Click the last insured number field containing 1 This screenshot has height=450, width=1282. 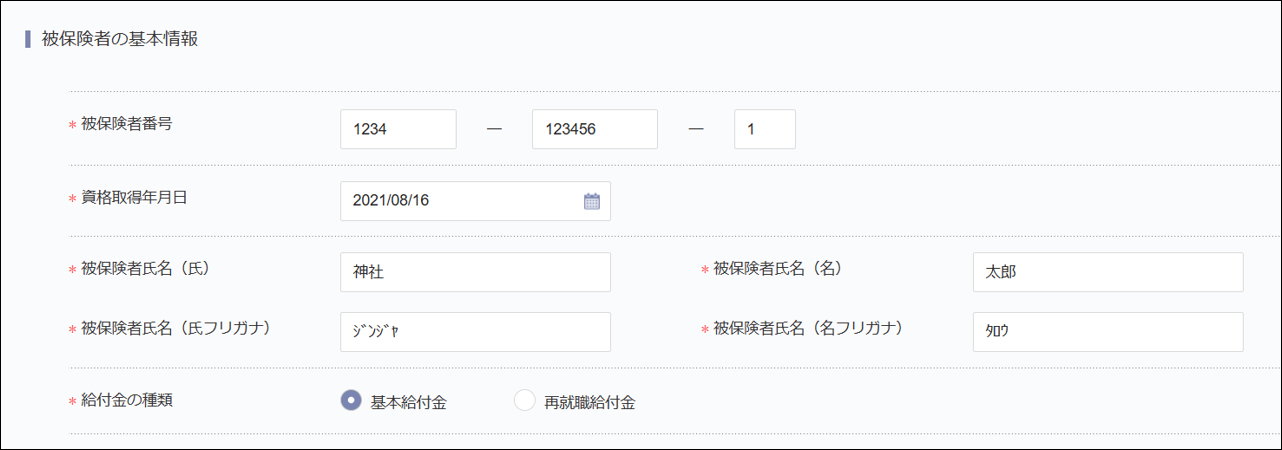pos(765,129)
